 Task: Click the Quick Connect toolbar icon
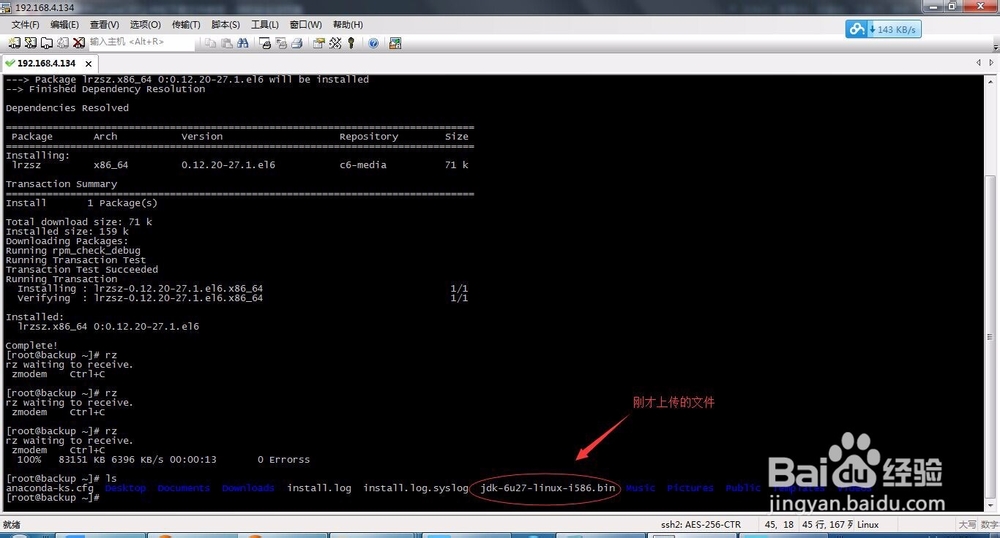[x=30, y=43]
